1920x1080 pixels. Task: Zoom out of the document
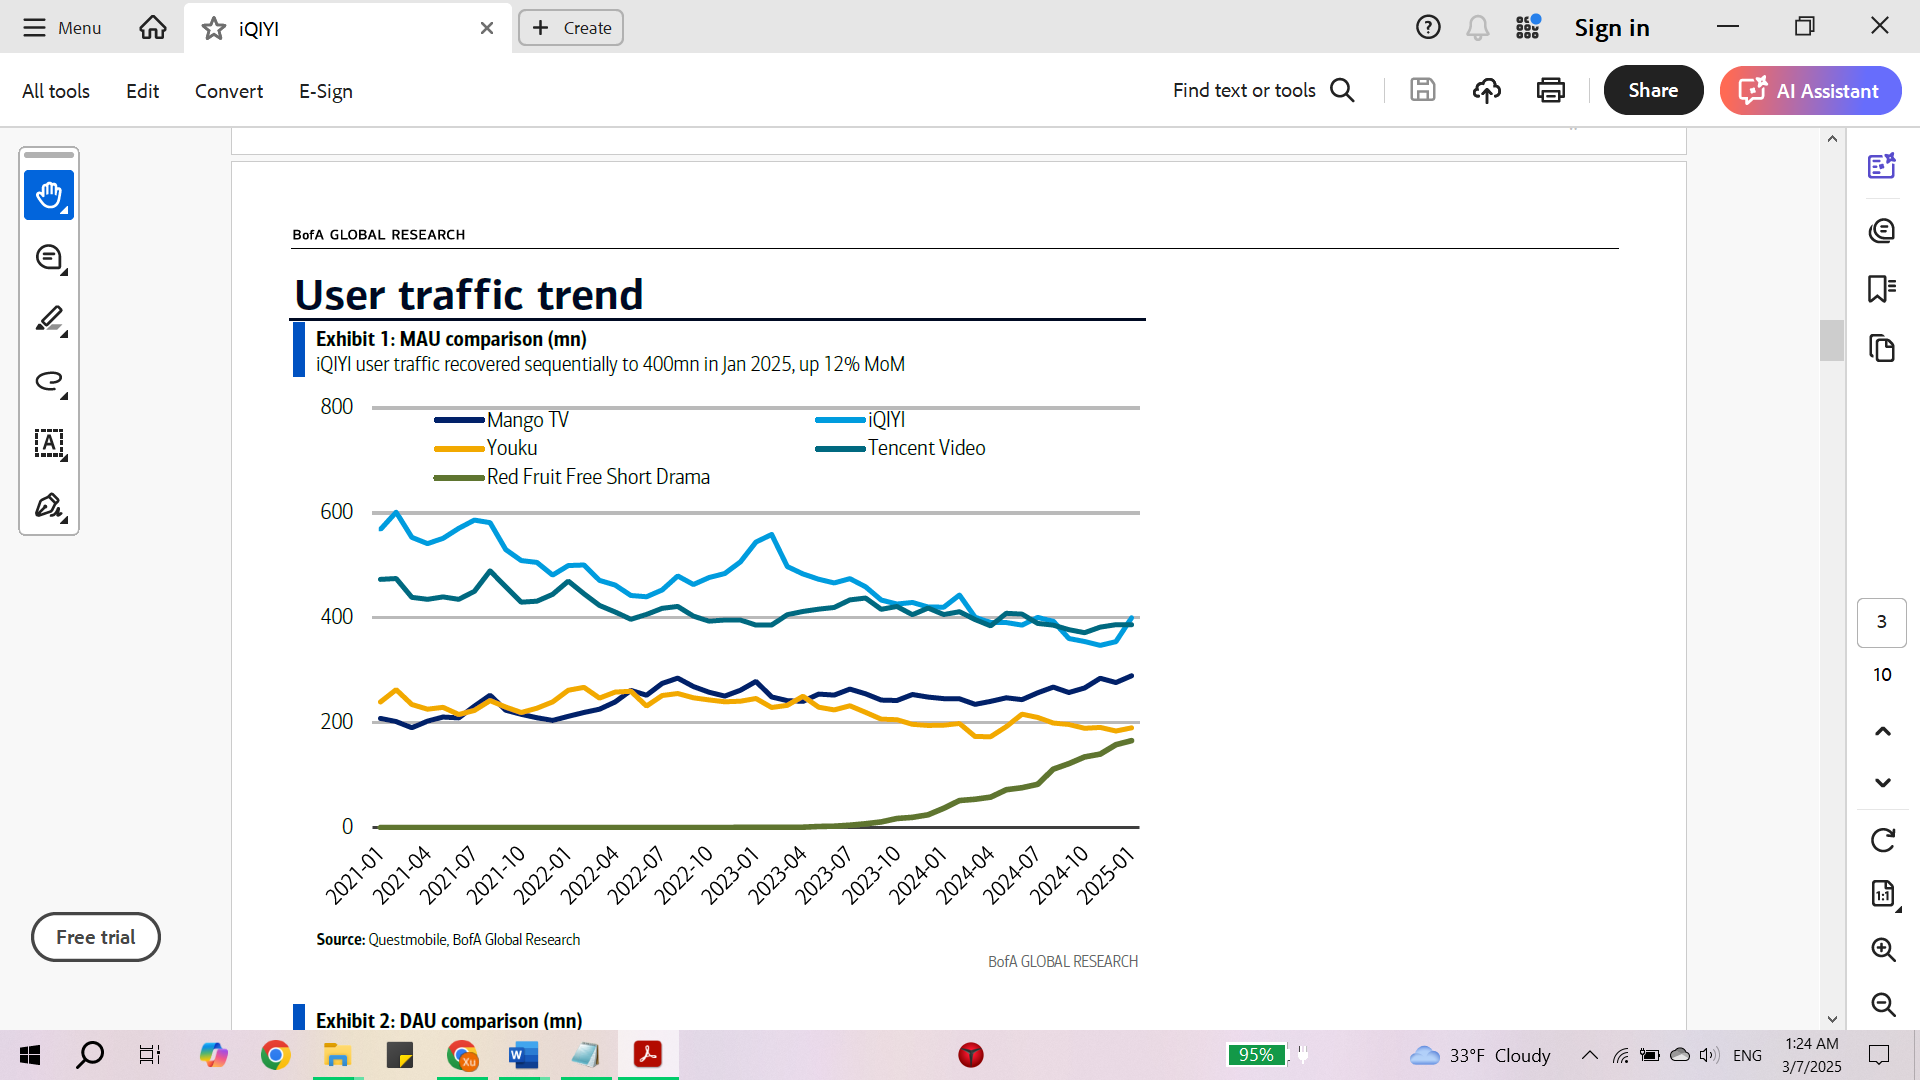click(x=1883, y=1004)
